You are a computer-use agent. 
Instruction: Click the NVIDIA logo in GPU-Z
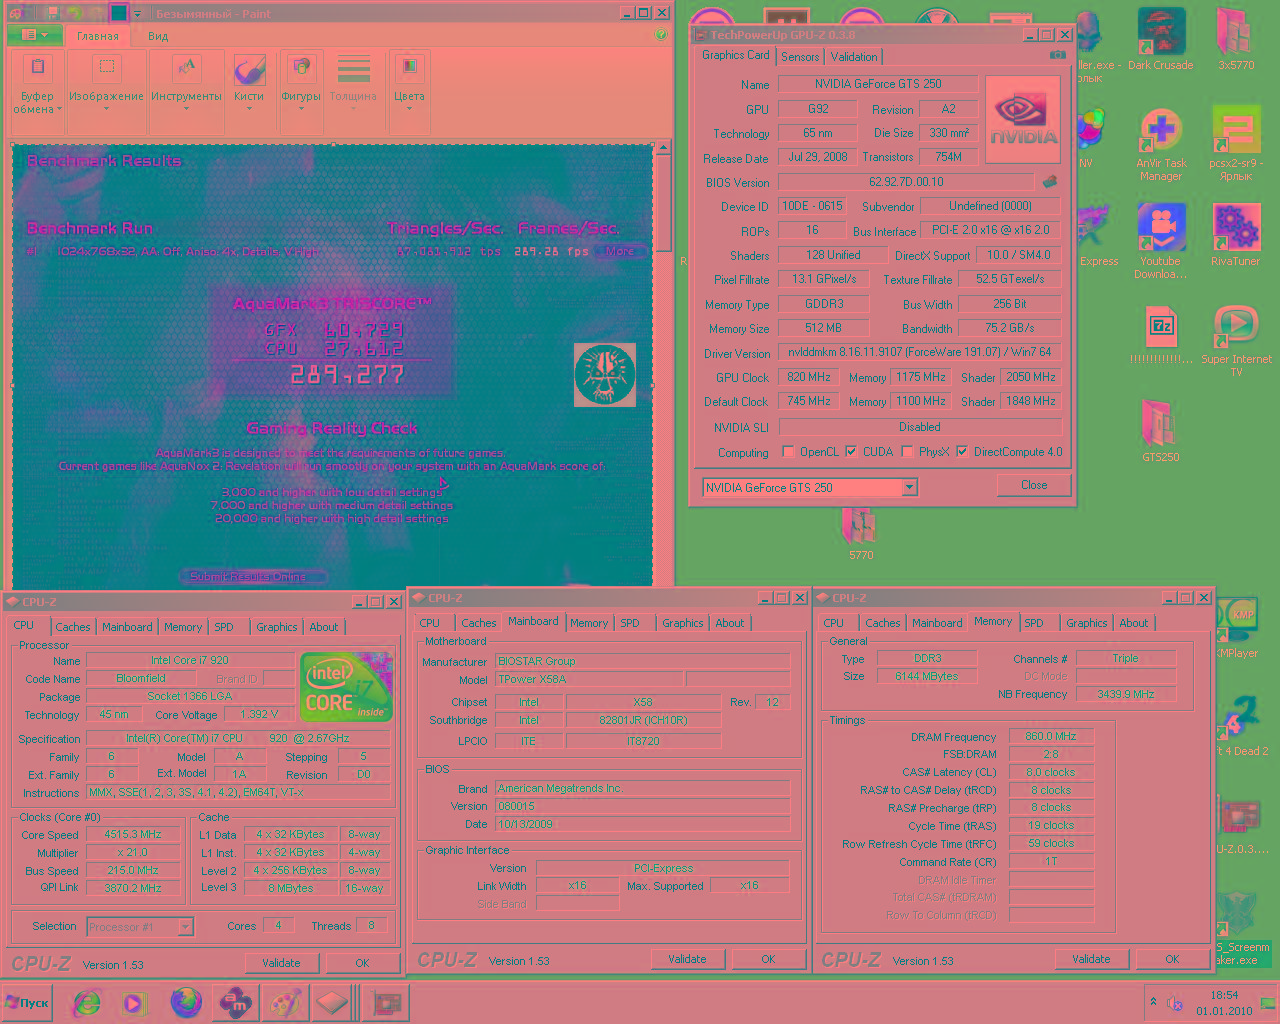pyautogui.click(x=1023, y=120)
